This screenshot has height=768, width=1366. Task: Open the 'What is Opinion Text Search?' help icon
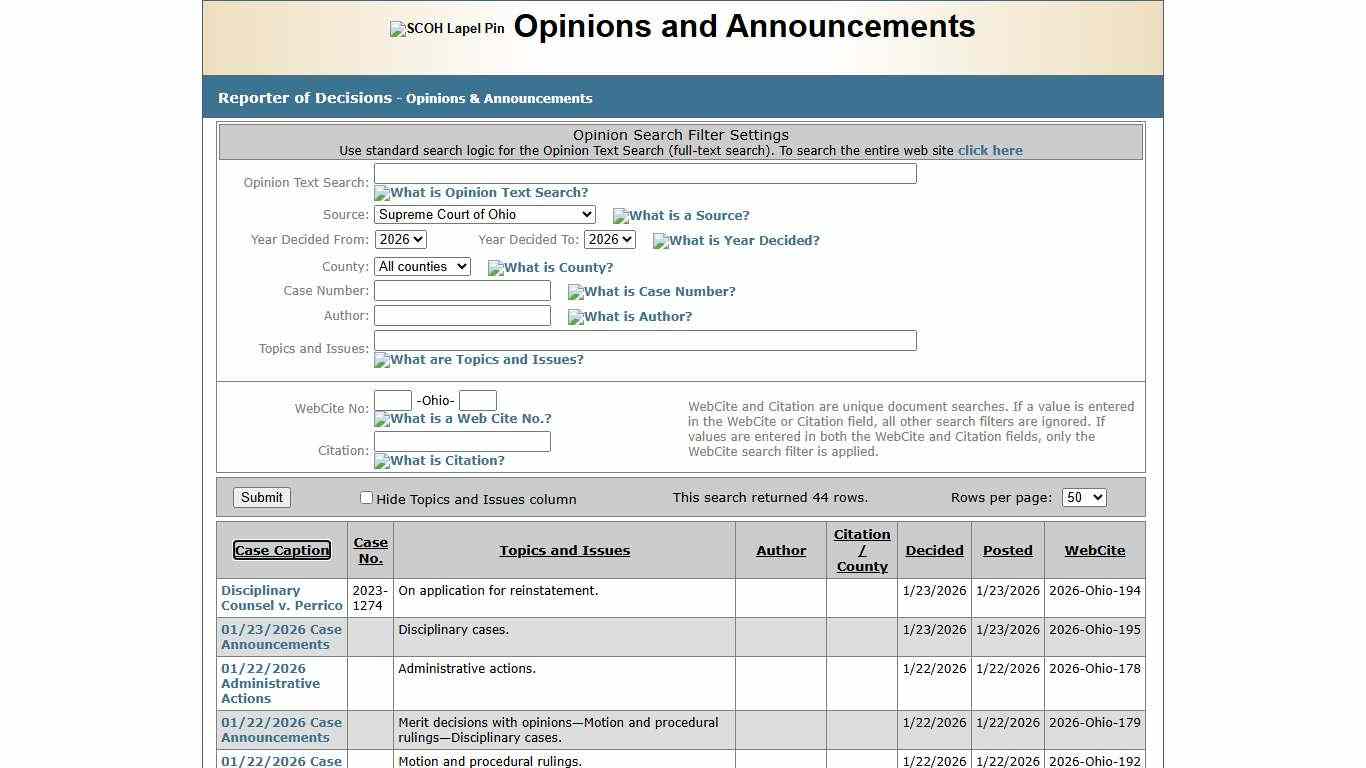pyautogui.click(x=481, y=193)
